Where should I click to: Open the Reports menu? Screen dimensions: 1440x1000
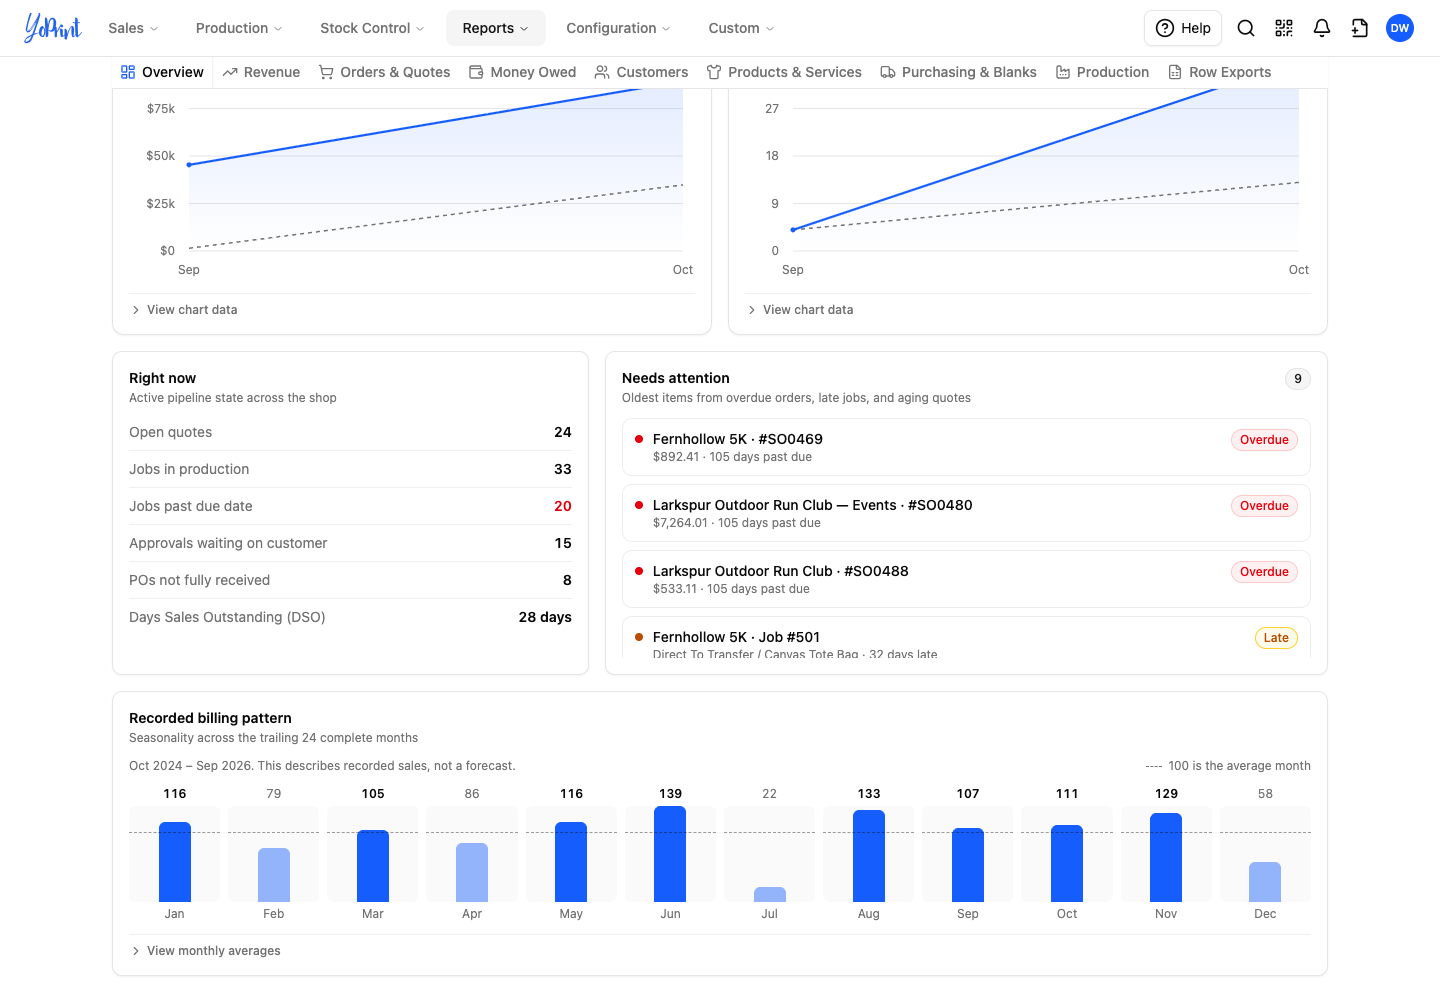(x=496, y=28)
